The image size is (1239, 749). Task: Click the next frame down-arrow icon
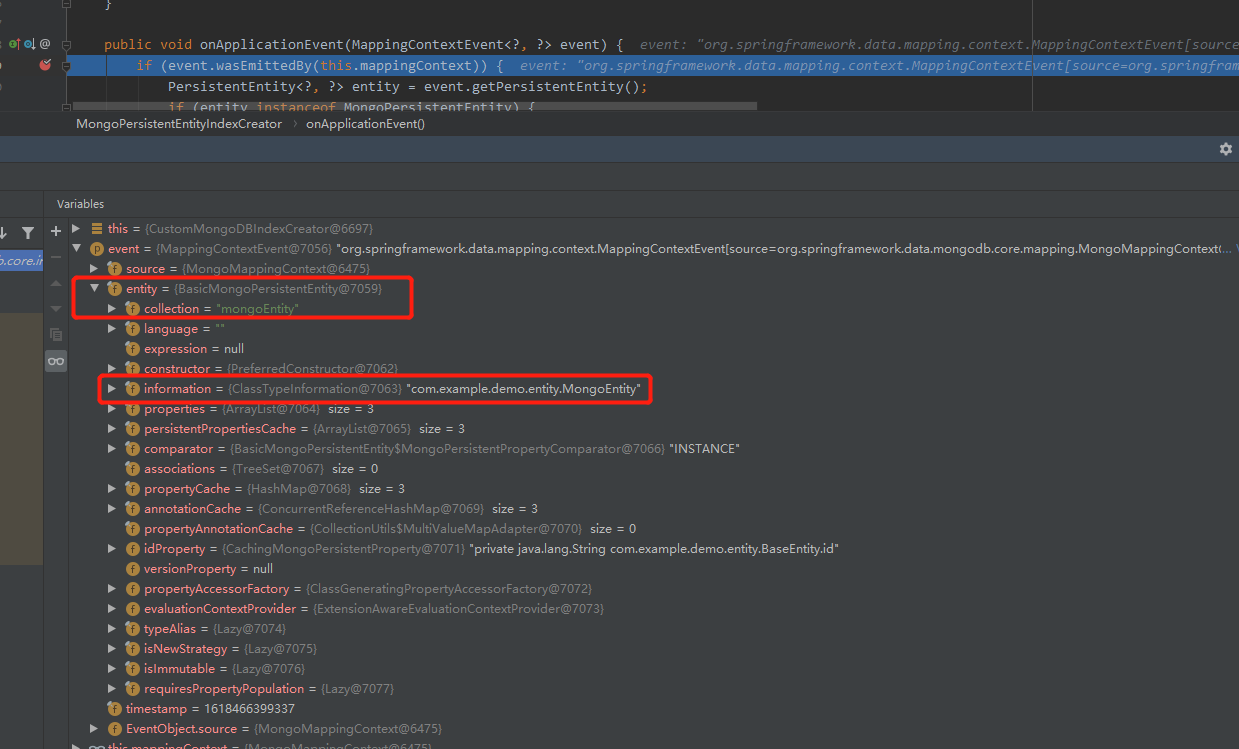pos(4,233)
